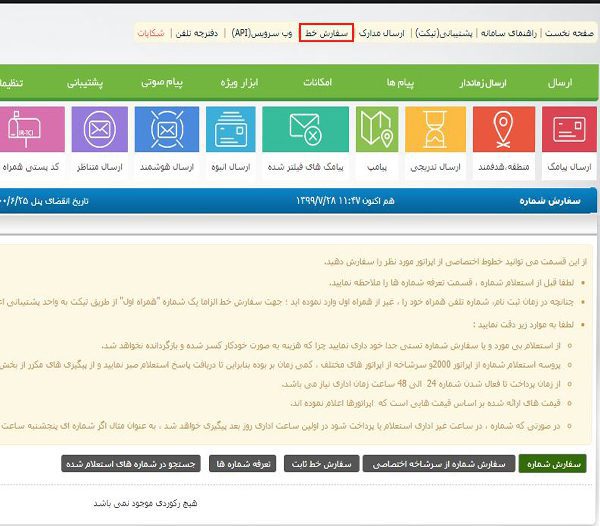Open پشتیبانی(تیکت) support link
This screenshot has width=600, height=526.
click(x=444, y=33)
